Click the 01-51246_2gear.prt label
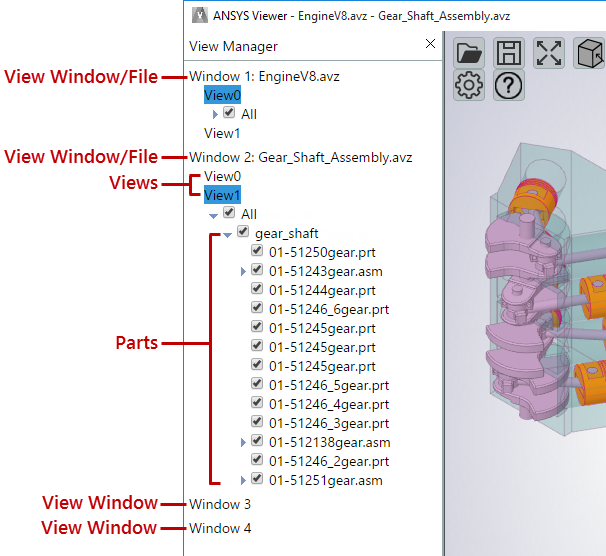Viewport: 606px width, 556px height. tap(329, 461)
